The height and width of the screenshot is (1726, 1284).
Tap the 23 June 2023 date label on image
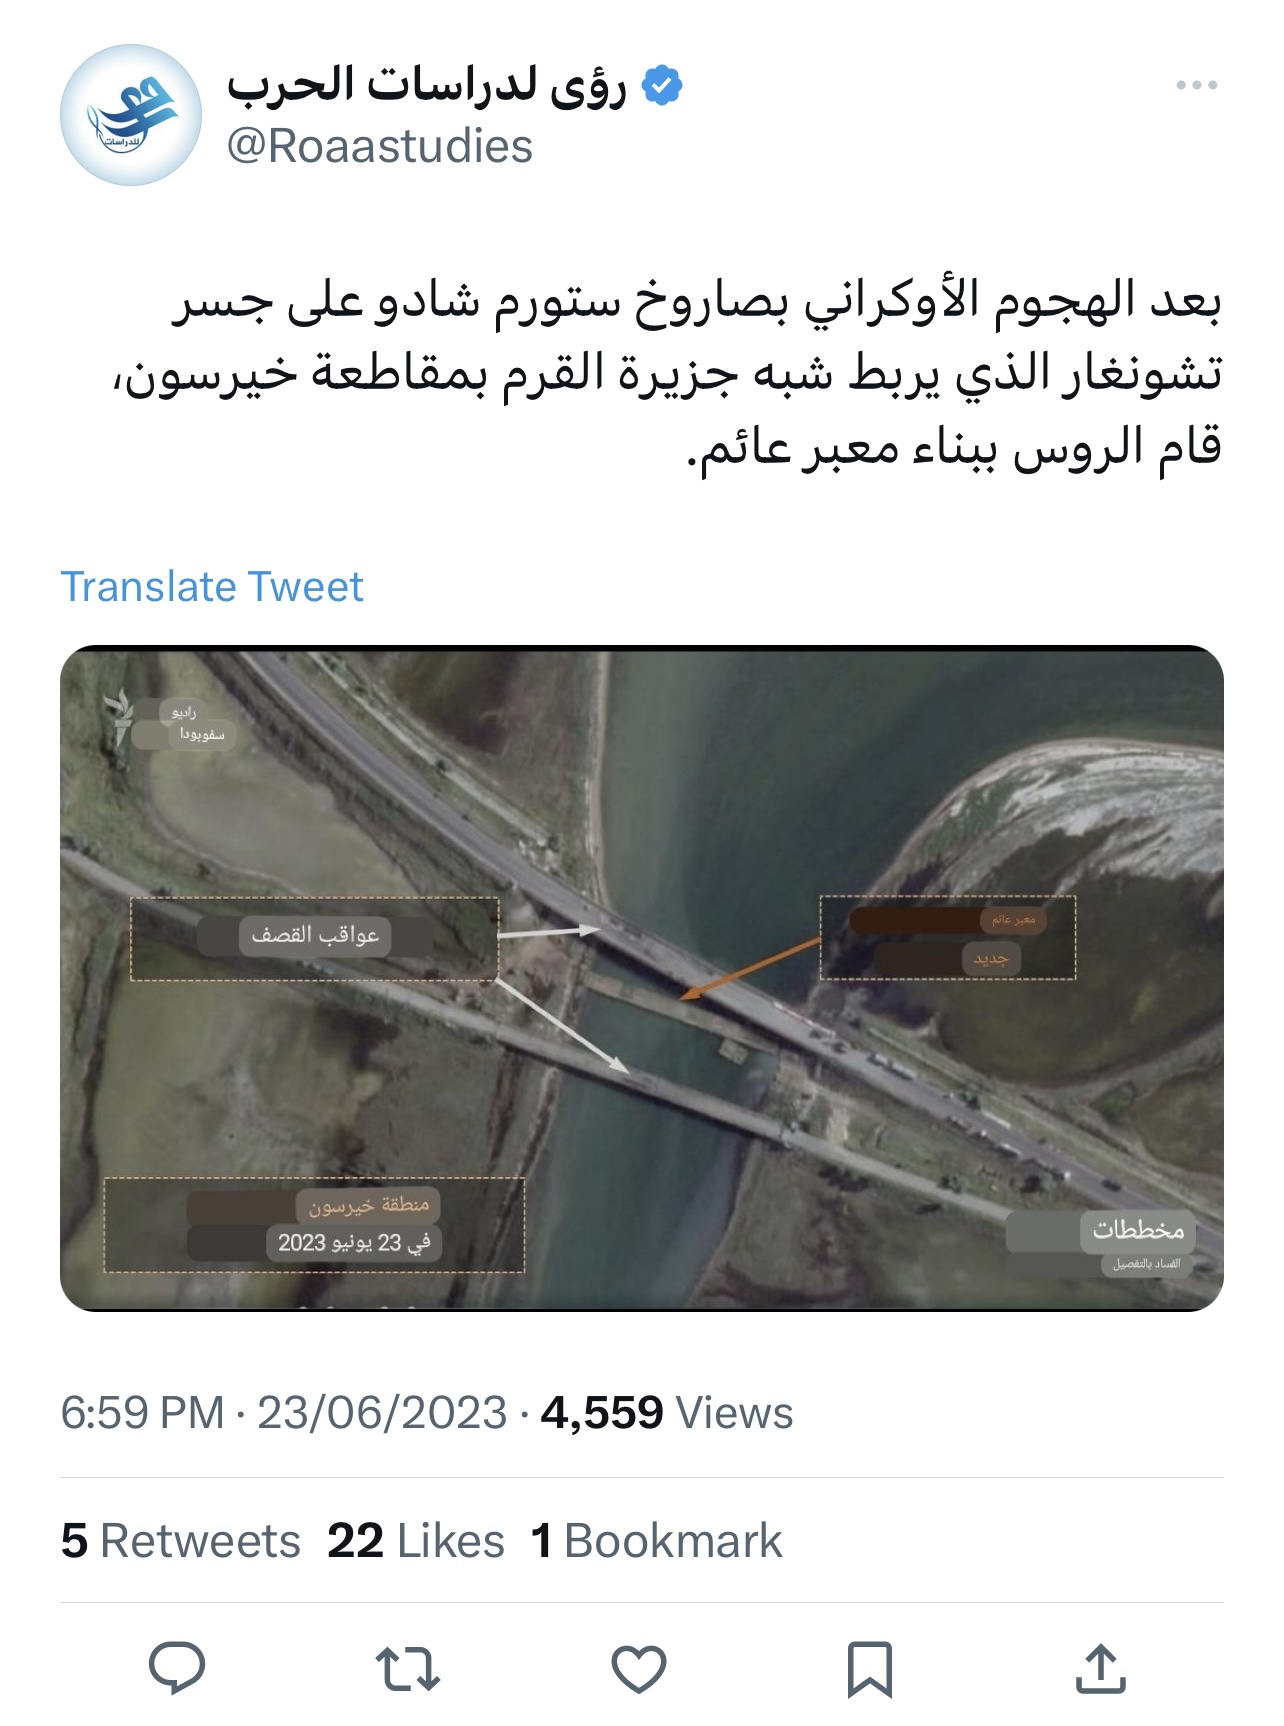(354, 1243)
